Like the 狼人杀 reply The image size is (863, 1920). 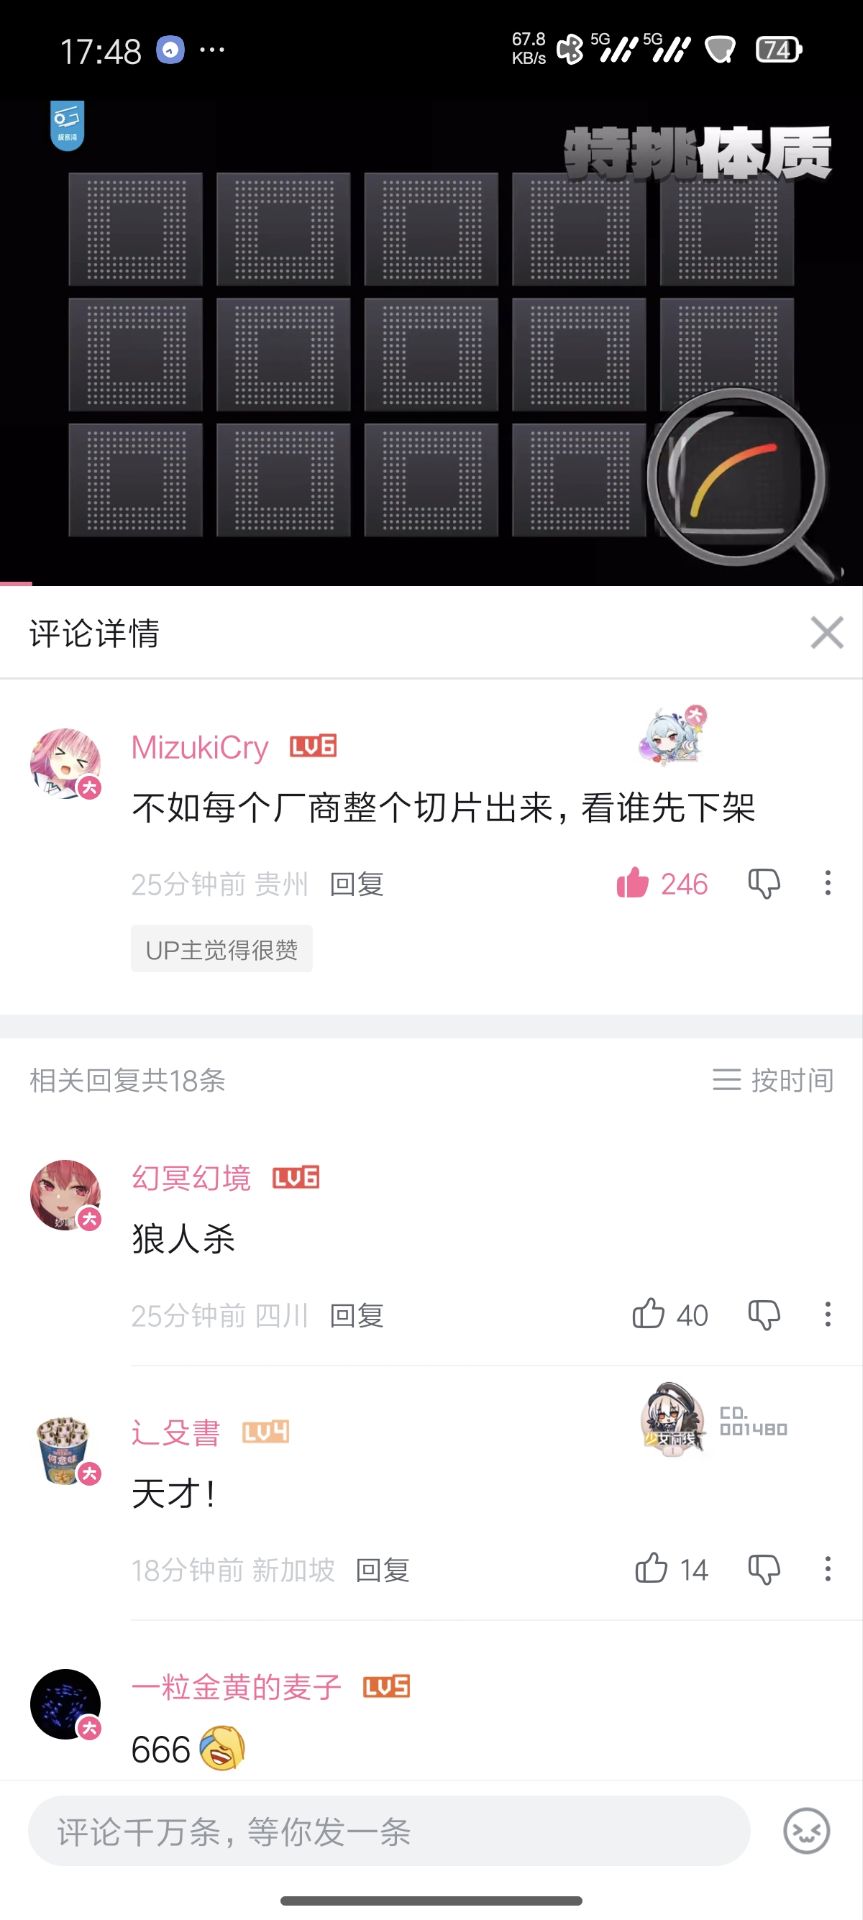pyautogui.click(x=670, y=1315)
